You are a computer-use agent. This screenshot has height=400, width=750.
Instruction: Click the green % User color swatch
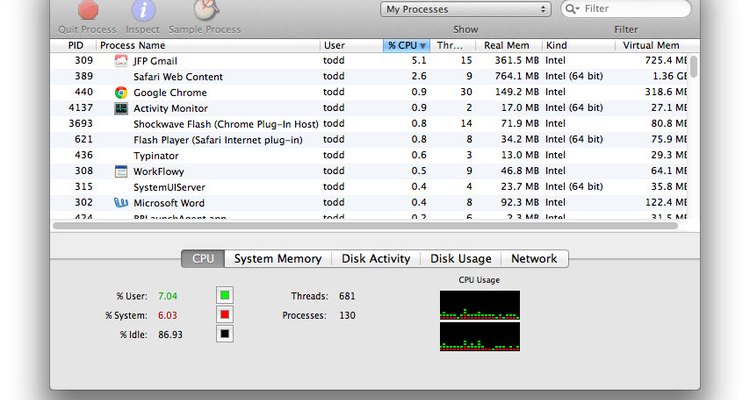(225, 296)
